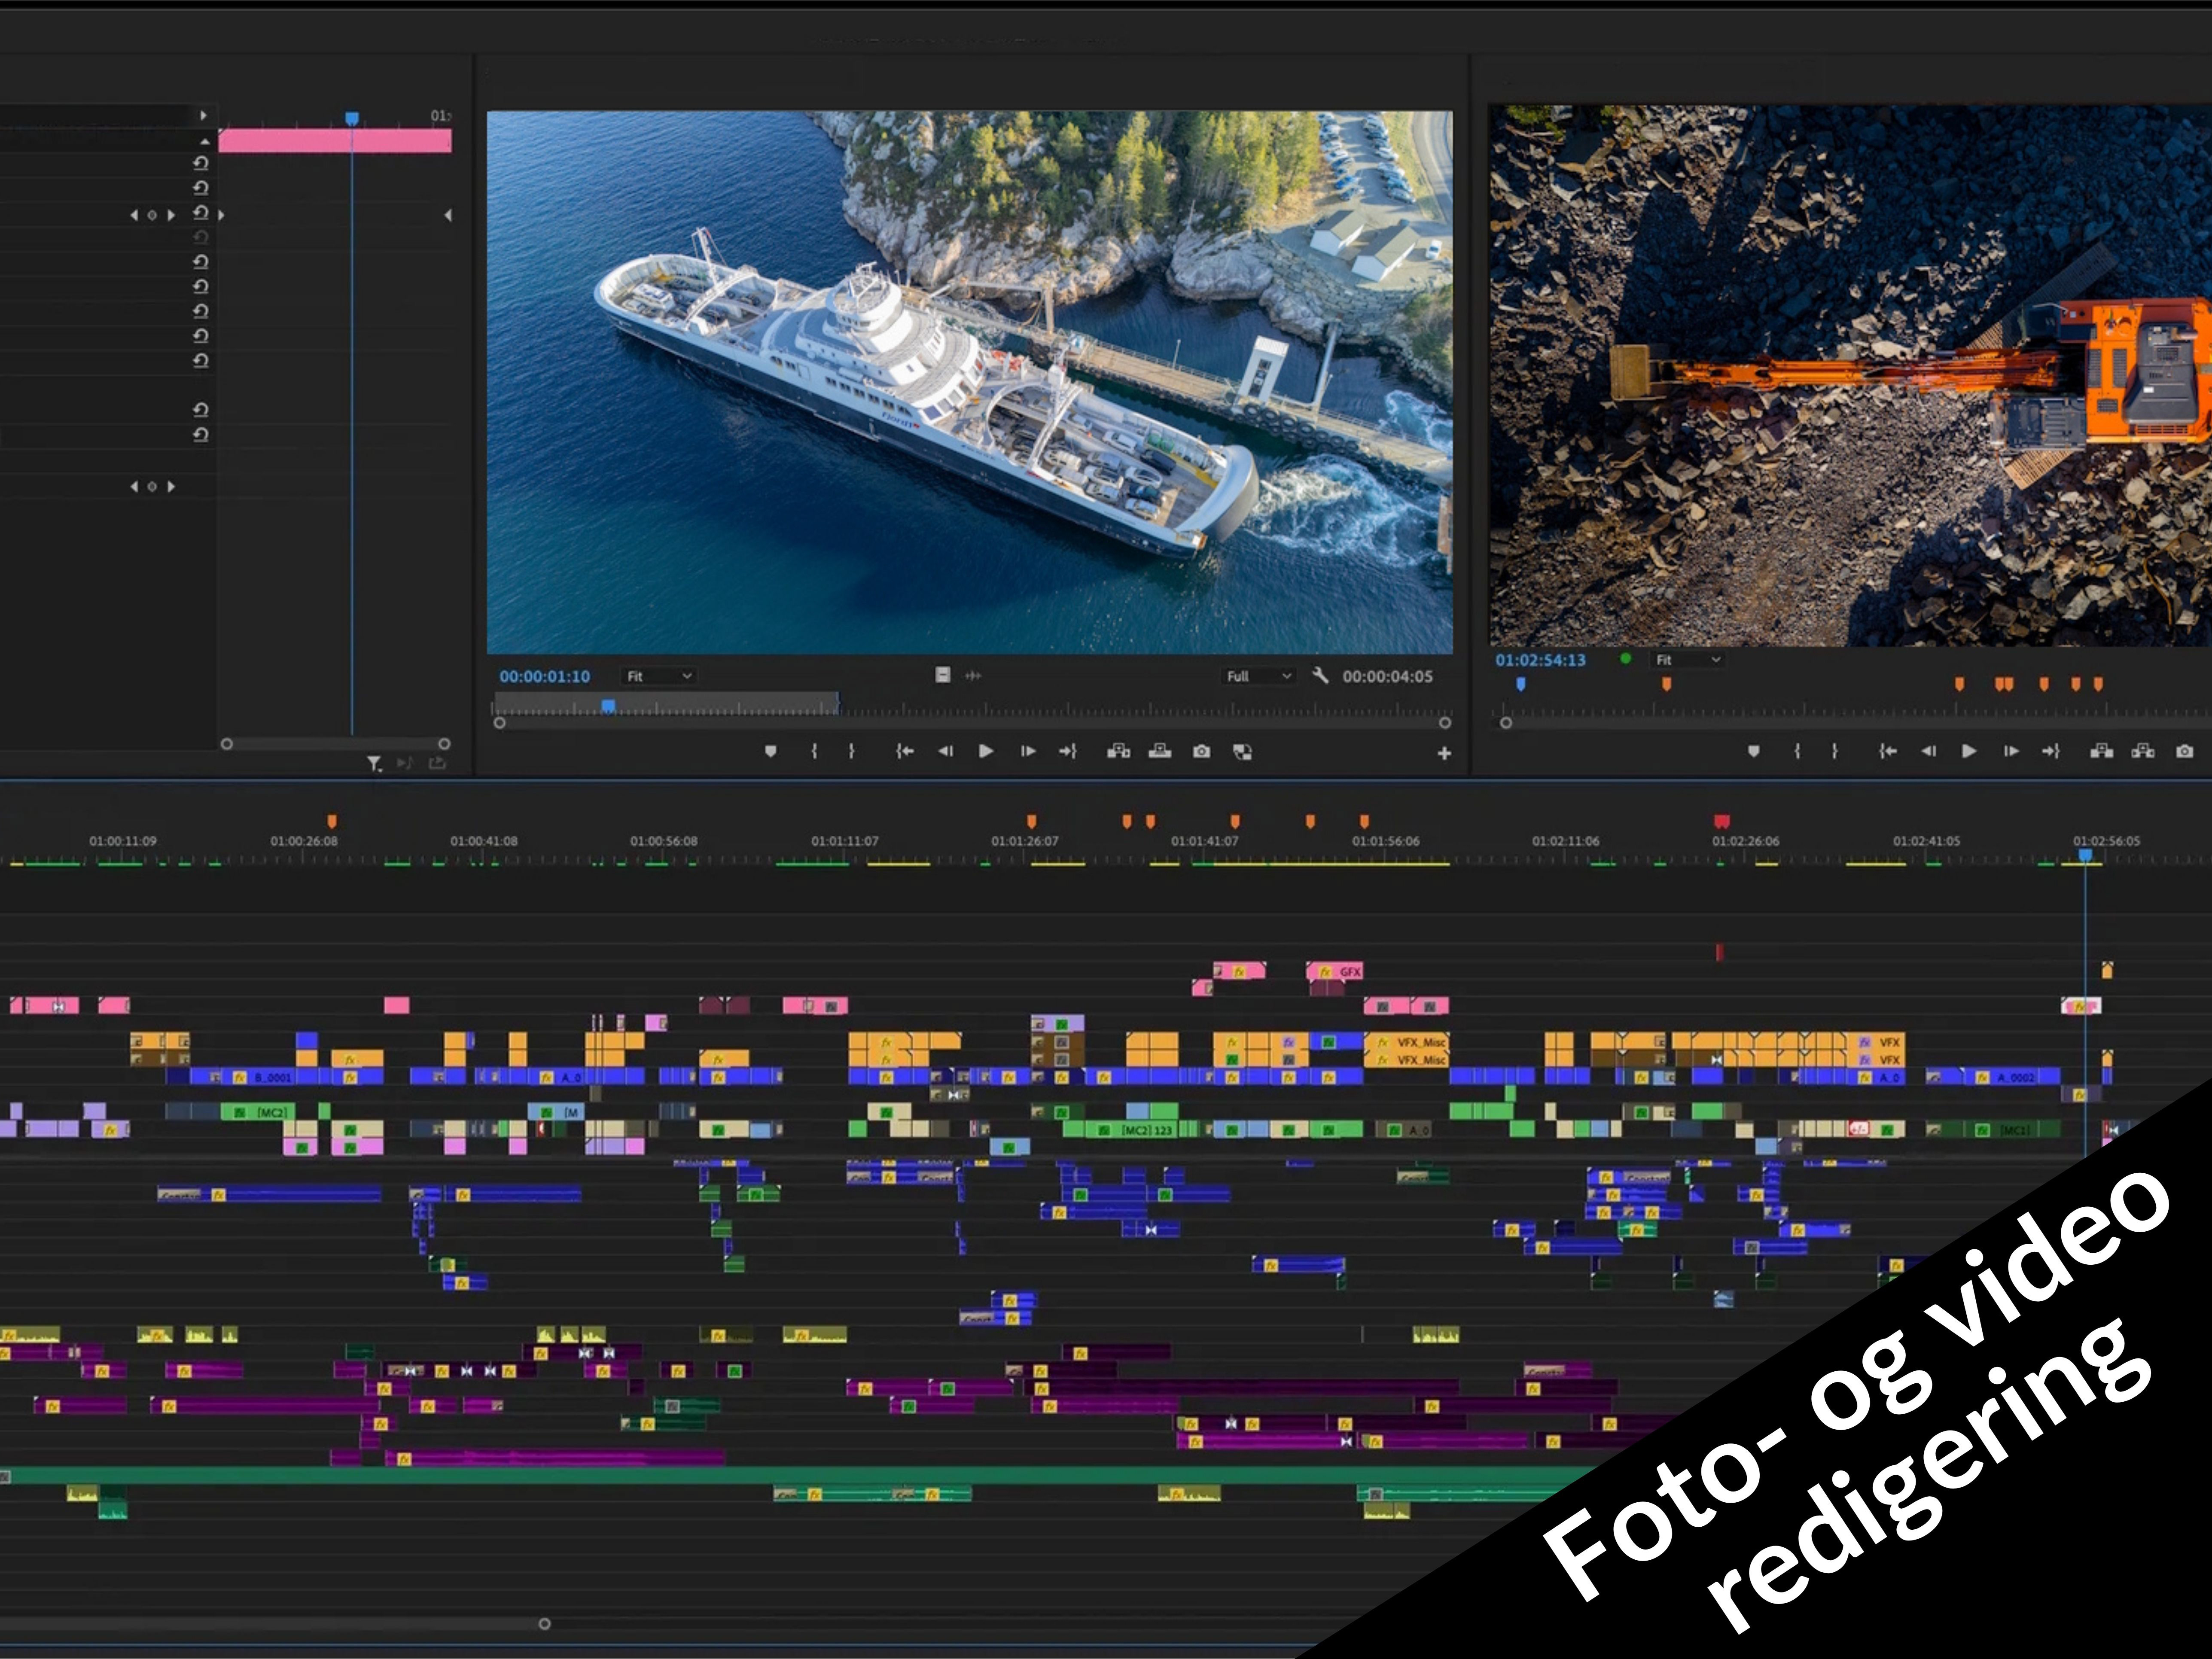Open the Full playback resolution dropdown
2212x1659 pixels.
coord(1259,676)
